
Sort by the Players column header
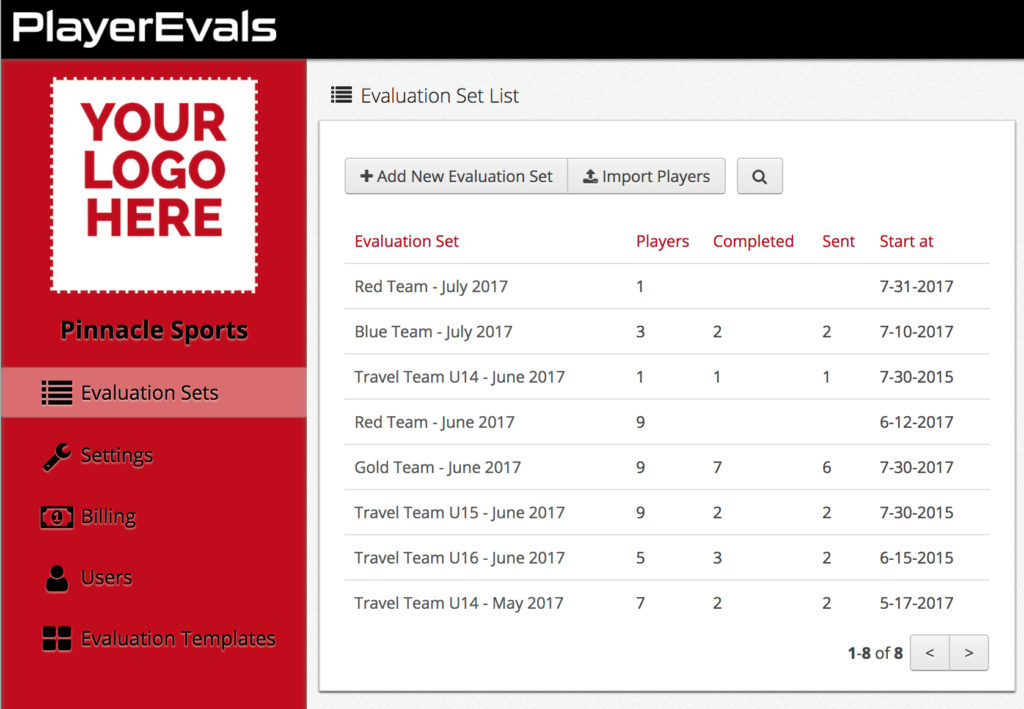pos(662,241)
